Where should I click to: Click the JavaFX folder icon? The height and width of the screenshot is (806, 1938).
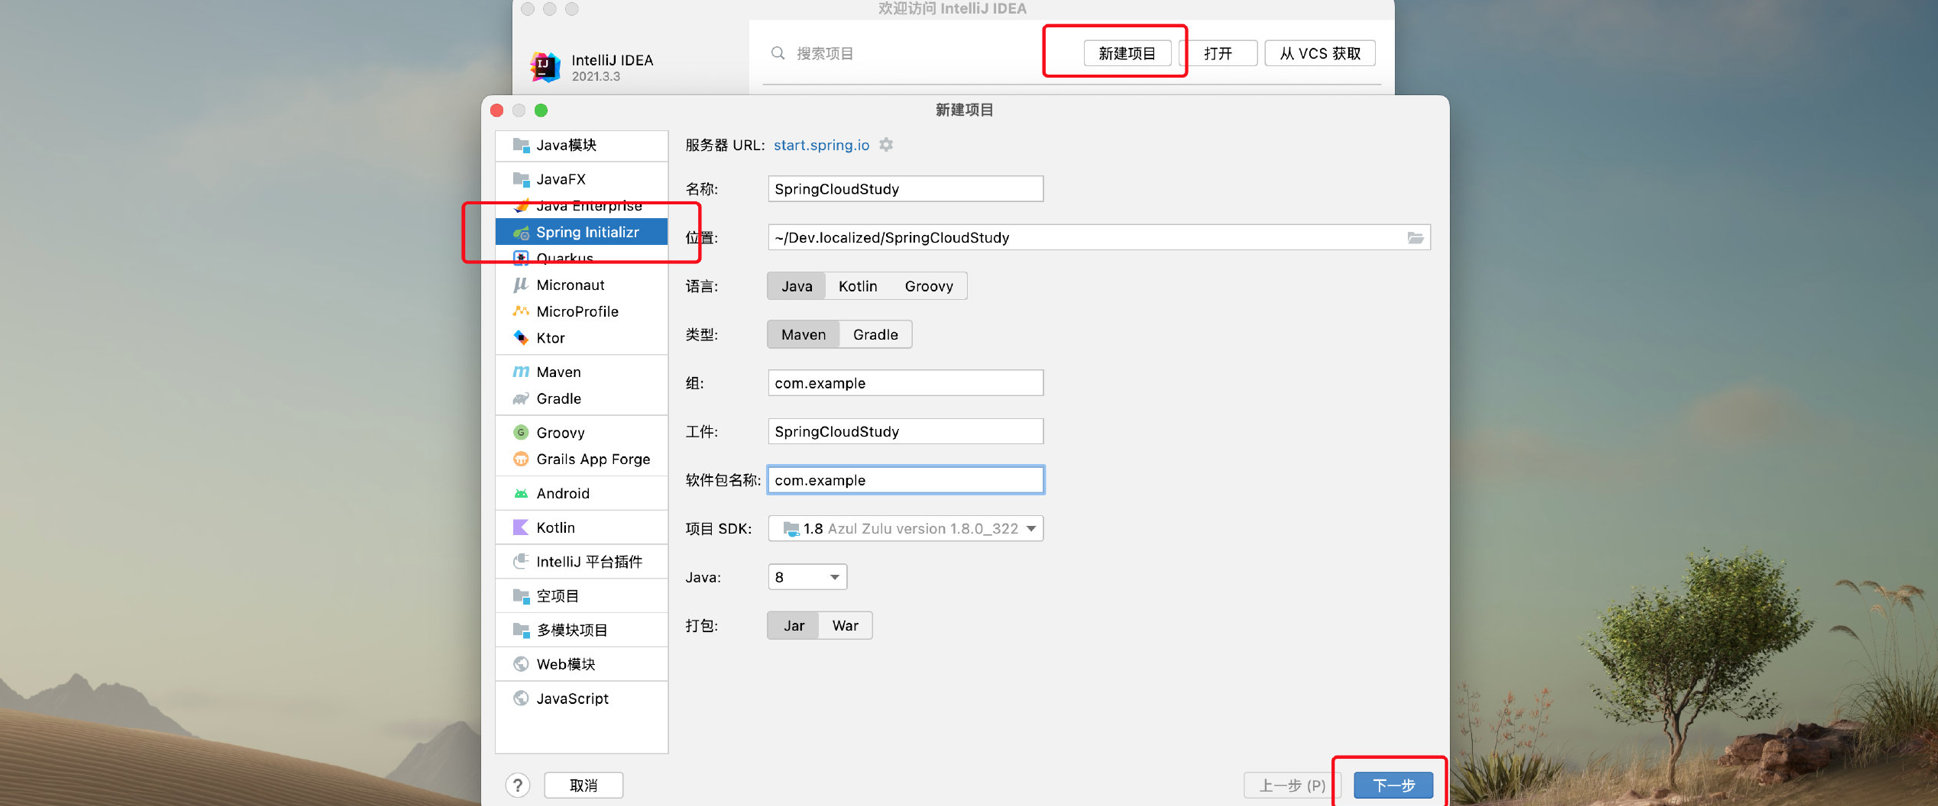click(521, 179)
